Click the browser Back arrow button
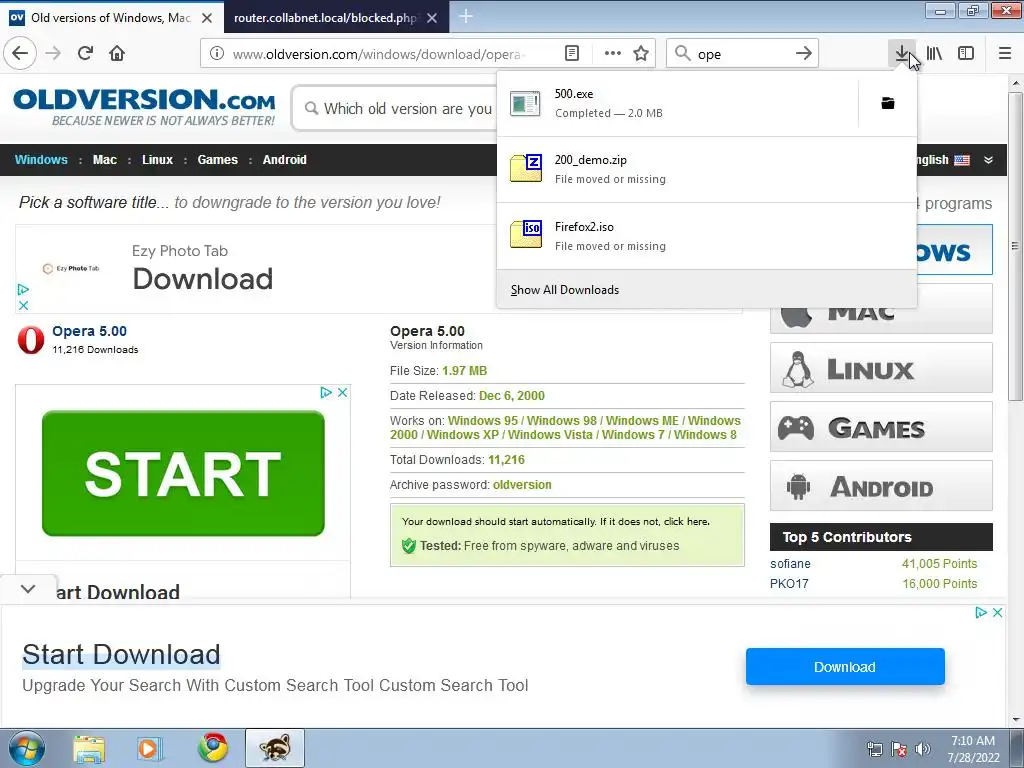The height and width of the screenshot is (768, 1024). click(x=20, y=53)
